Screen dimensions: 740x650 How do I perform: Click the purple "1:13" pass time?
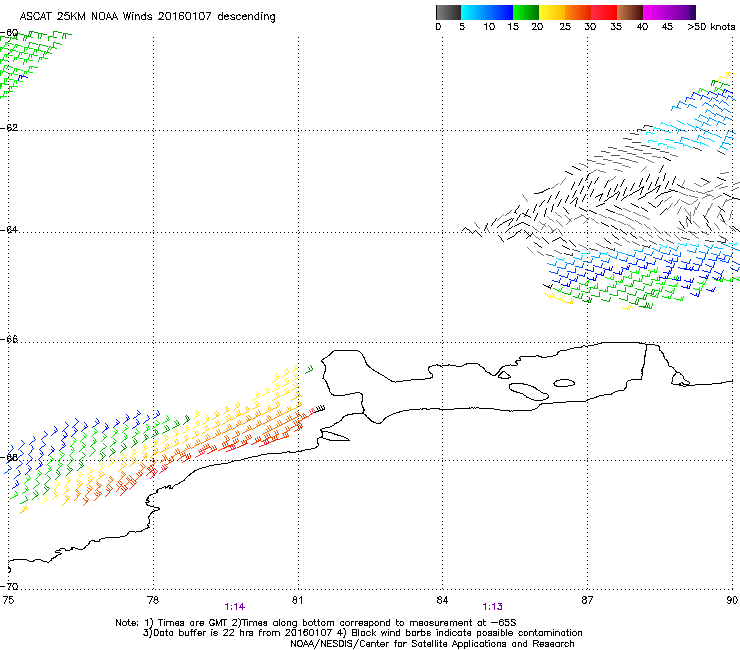492,607
